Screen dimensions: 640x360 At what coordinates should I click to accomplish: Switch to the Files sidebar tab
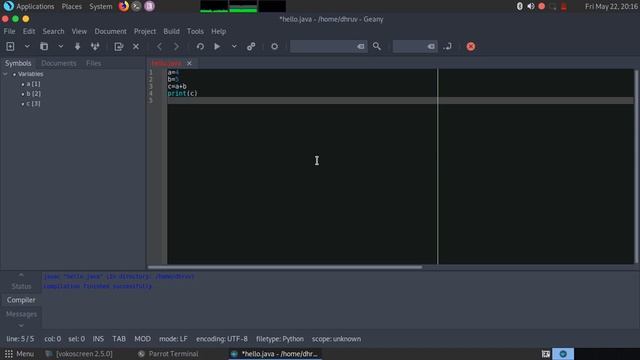(x=93, y=63)
